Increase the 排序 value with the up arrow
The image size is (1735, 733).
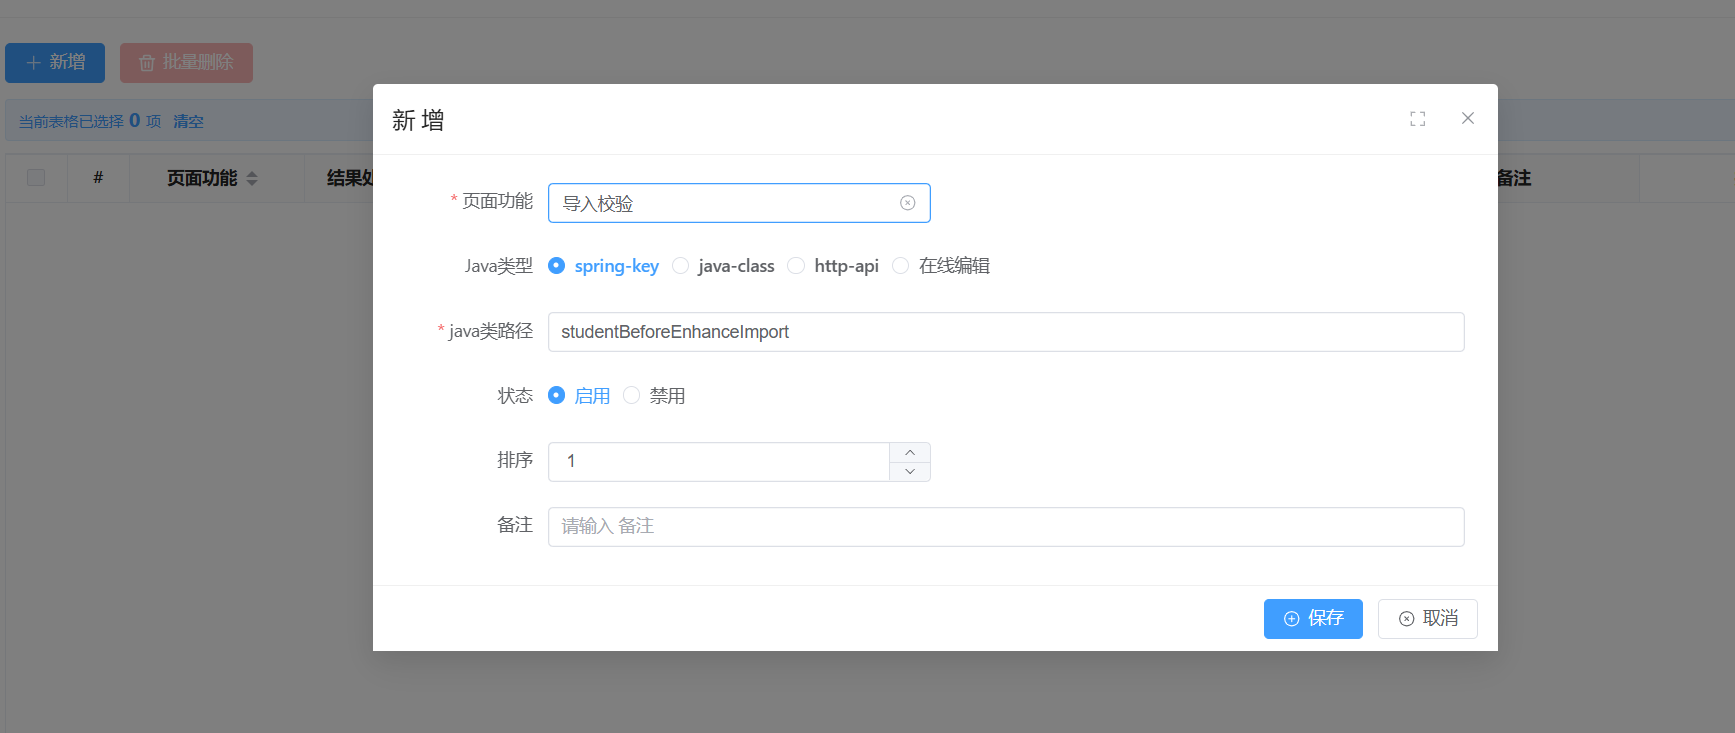[910, 453]
